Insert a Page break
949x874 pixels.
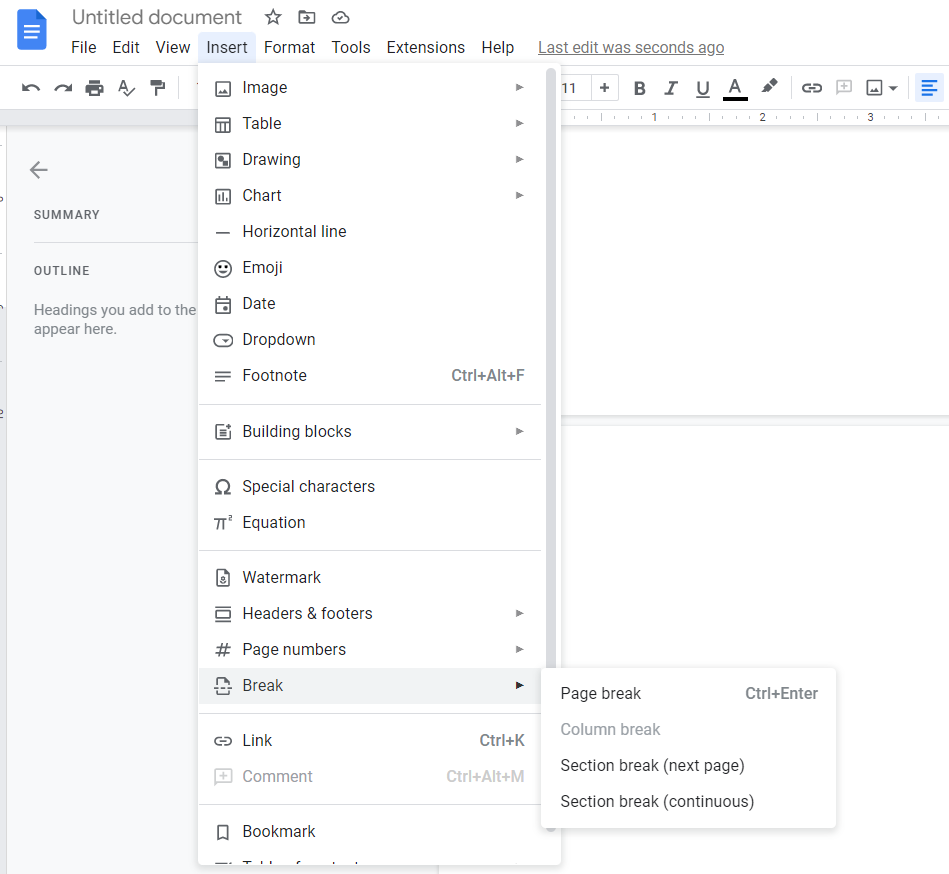point(689,694)
